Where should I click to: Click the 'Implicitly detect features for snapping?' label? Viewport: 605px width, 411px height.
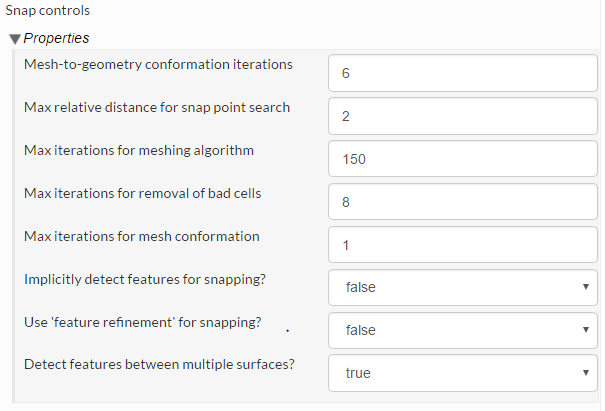click(145, 279)
